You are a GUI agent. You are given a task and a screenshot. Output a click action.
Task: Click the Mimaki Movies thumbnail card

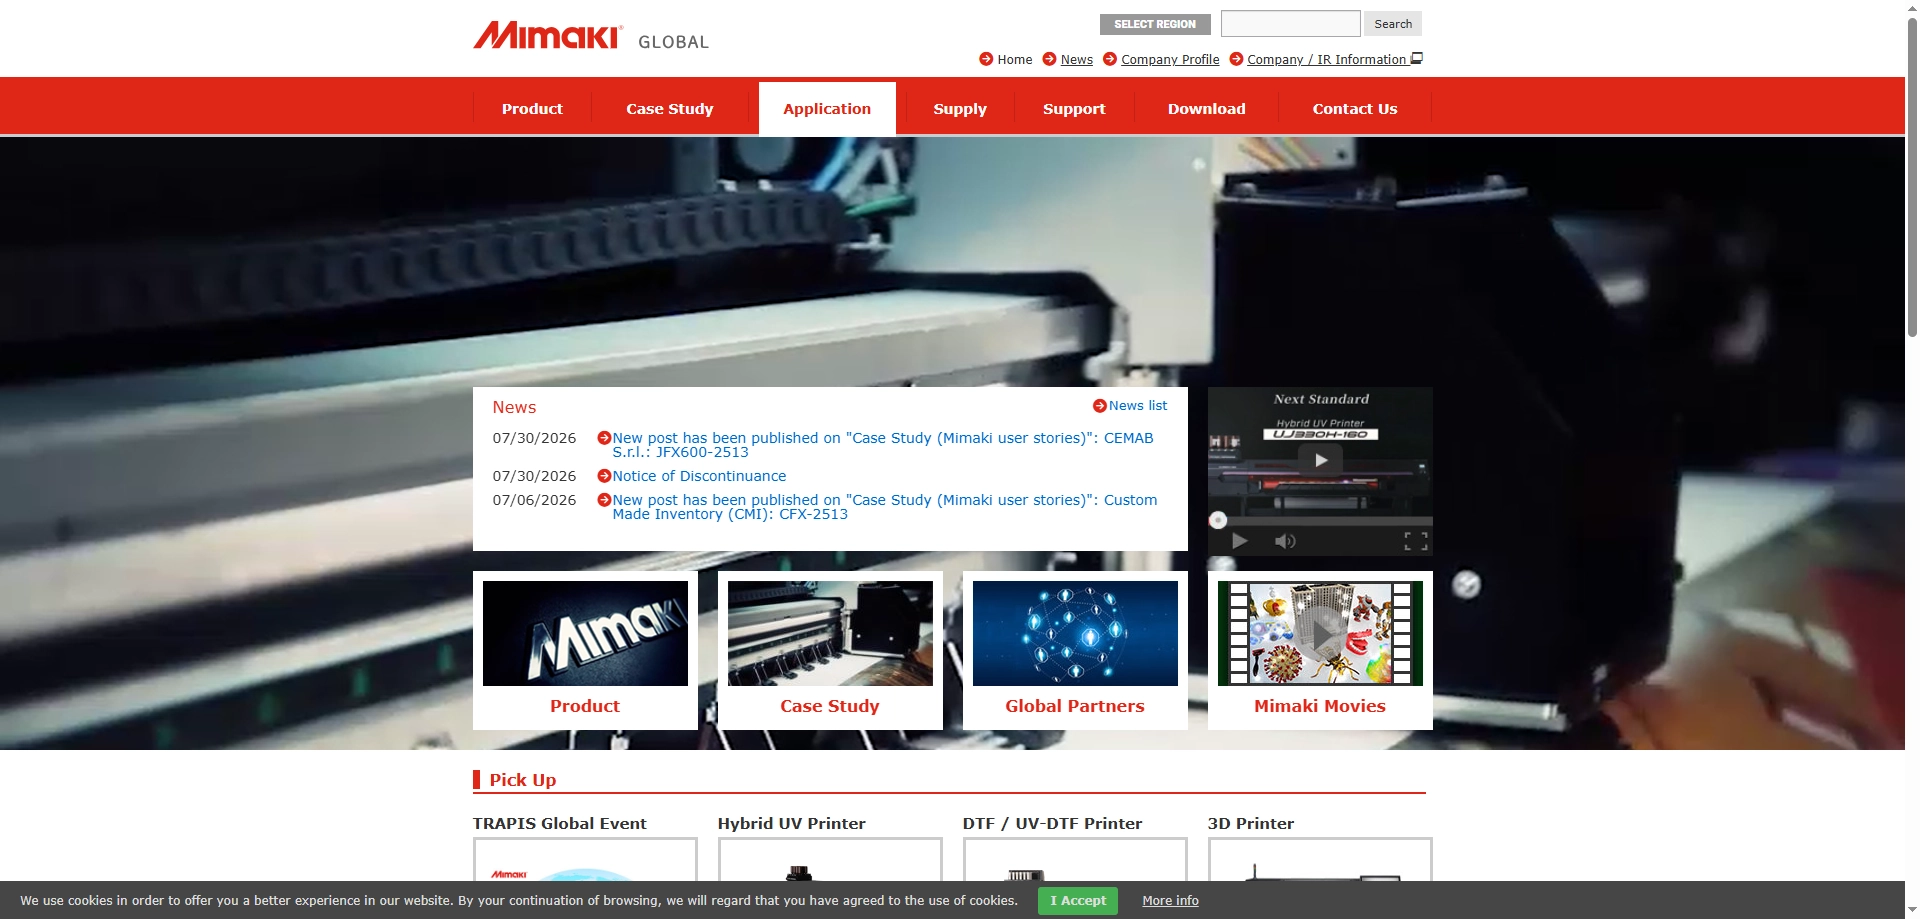pyautogui.click(x=1320, y=650)
